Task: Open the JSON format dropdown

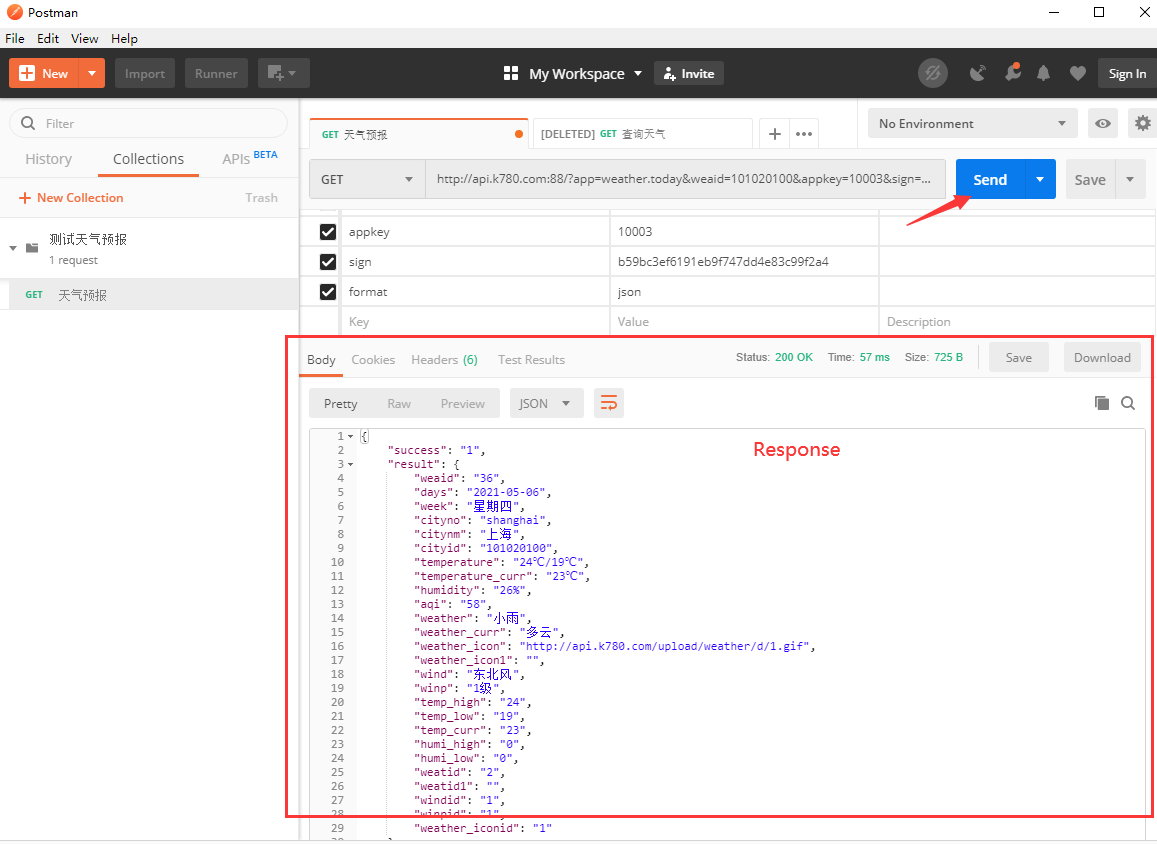Action: click(546, 403)
